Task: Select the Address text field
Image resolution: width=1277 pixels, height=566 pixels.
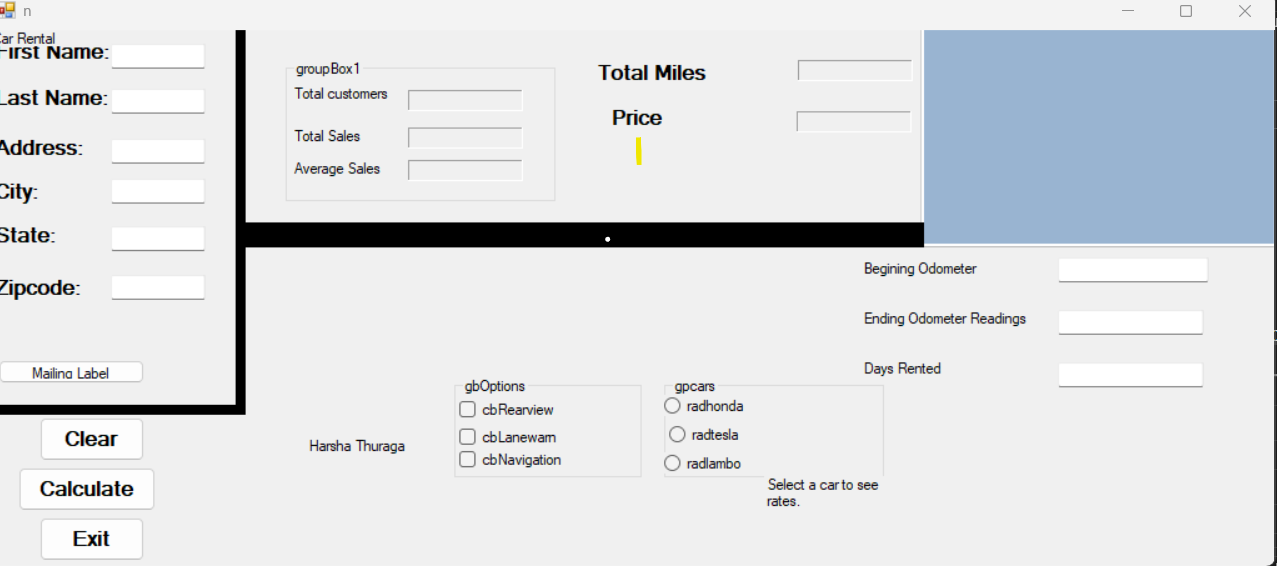Action: click(158, 151)
